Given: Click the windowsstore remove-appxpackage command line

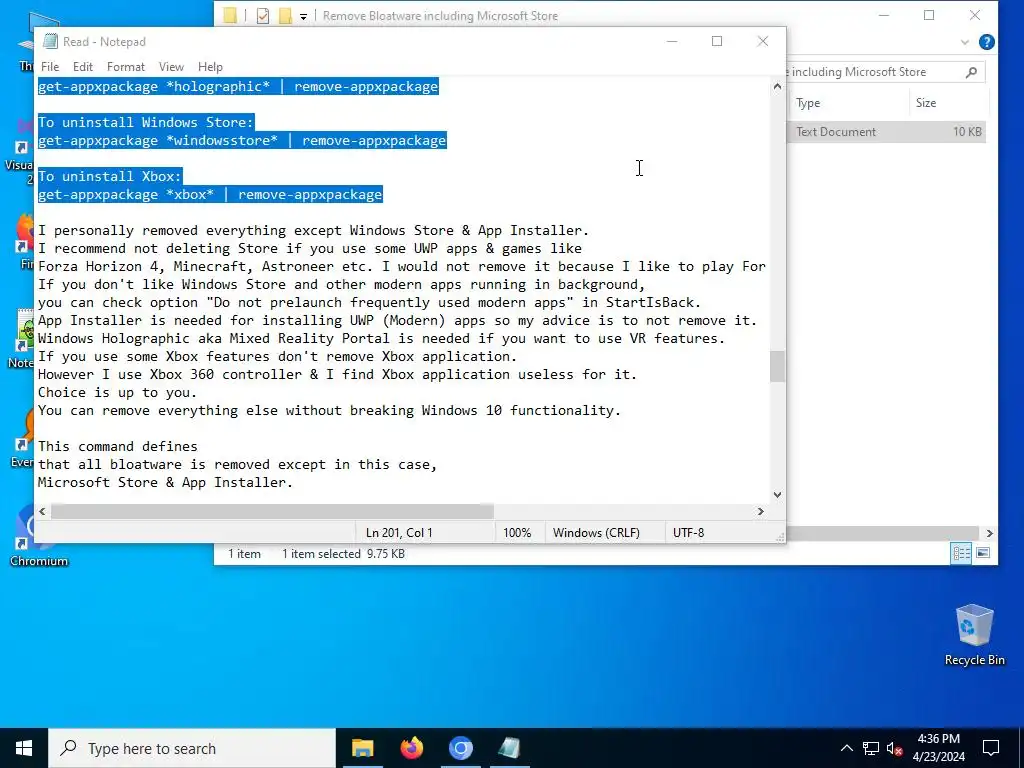Looking at the screenshot, I should [x=242, y=140].
